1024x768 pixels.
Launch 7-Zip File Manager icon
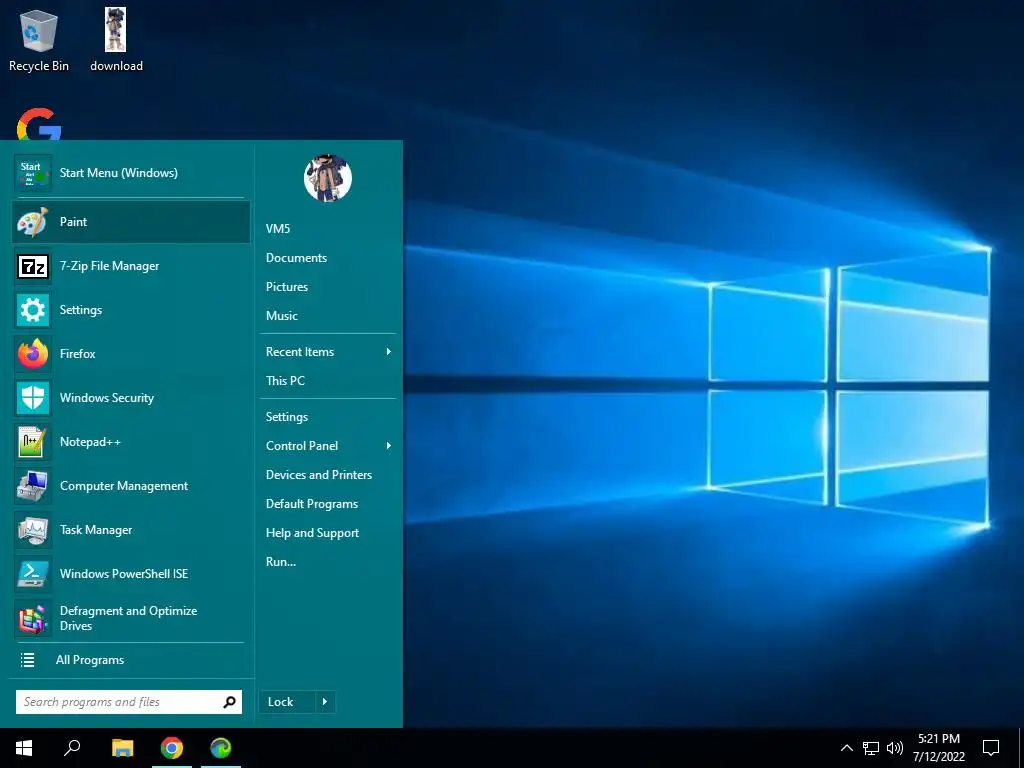33,266
